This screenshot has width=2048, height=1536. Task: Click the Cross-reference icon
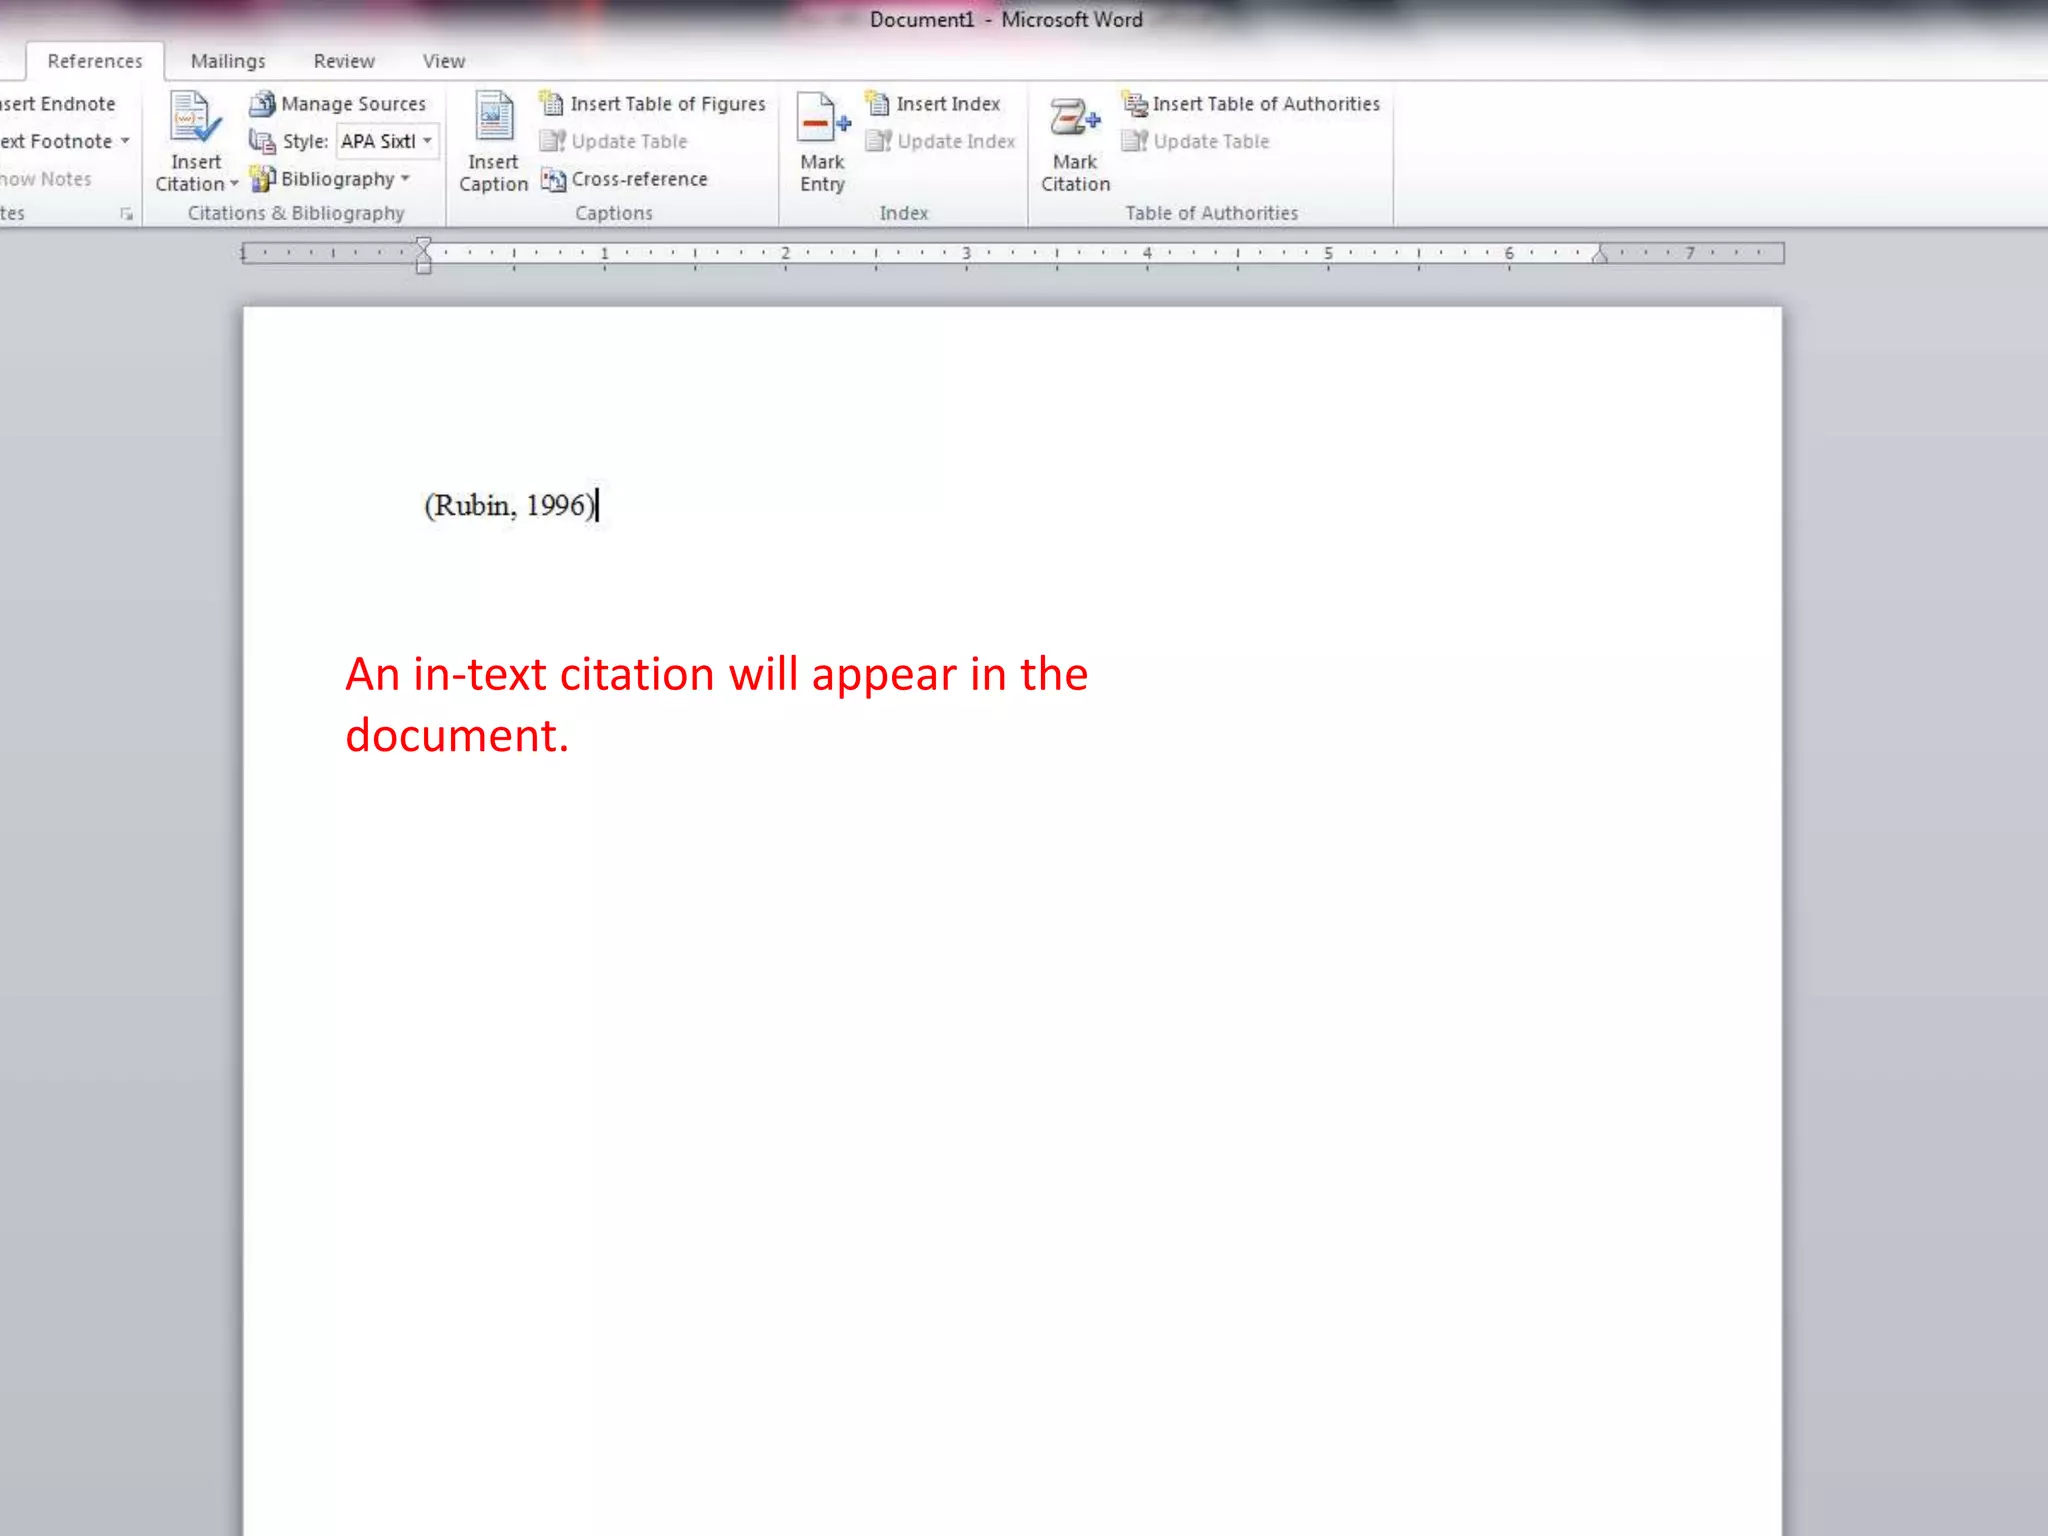[x=553, y=179]
